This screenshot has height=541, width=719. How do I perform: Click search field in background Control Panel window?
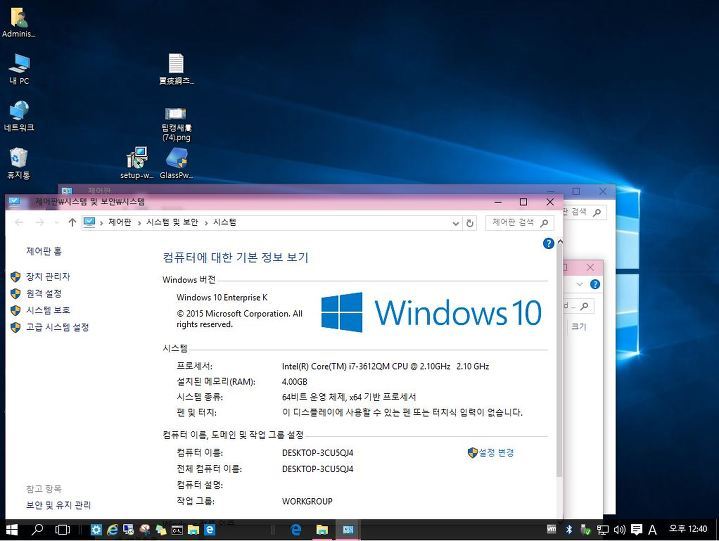tap(585, 212)
